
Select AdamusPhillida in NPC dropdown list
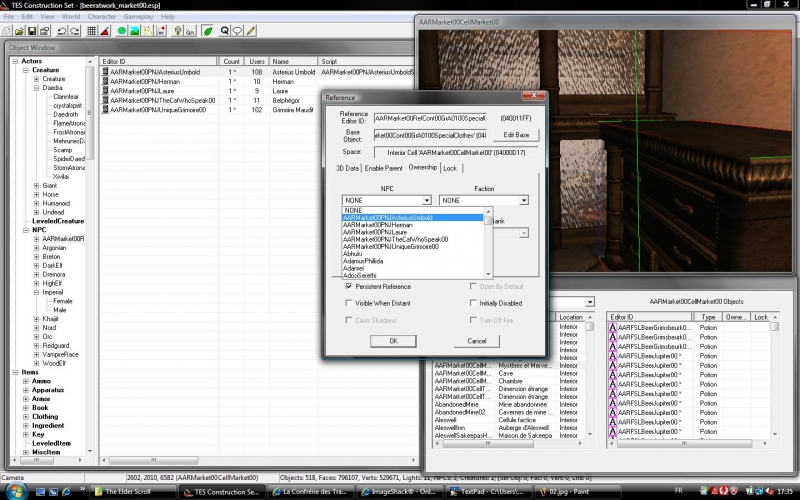(x=363, y=261)
